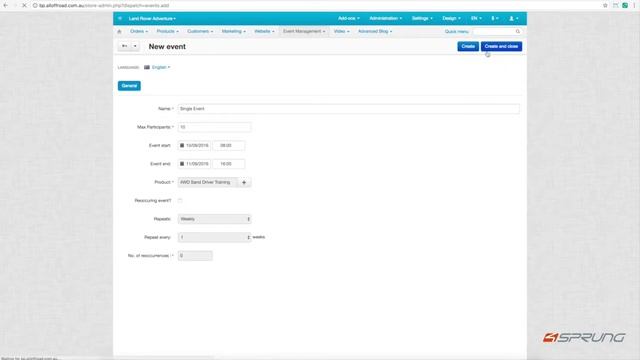Click the Max Participants field
The width and height of the screenshot is (640, 360).
pos(214,127)
